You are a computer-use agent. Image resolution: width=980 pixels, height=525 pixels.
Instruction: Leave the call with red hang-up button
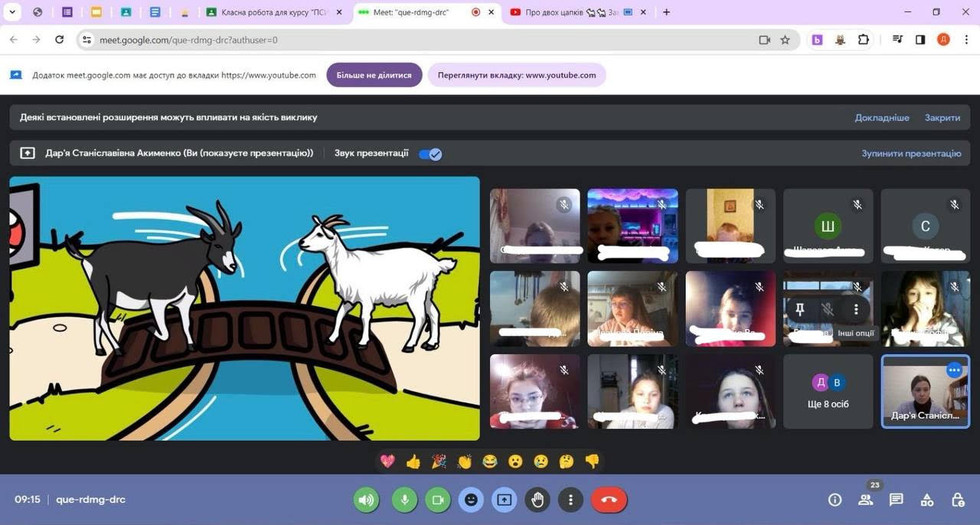pyautogui.click(x=609, y=500)
